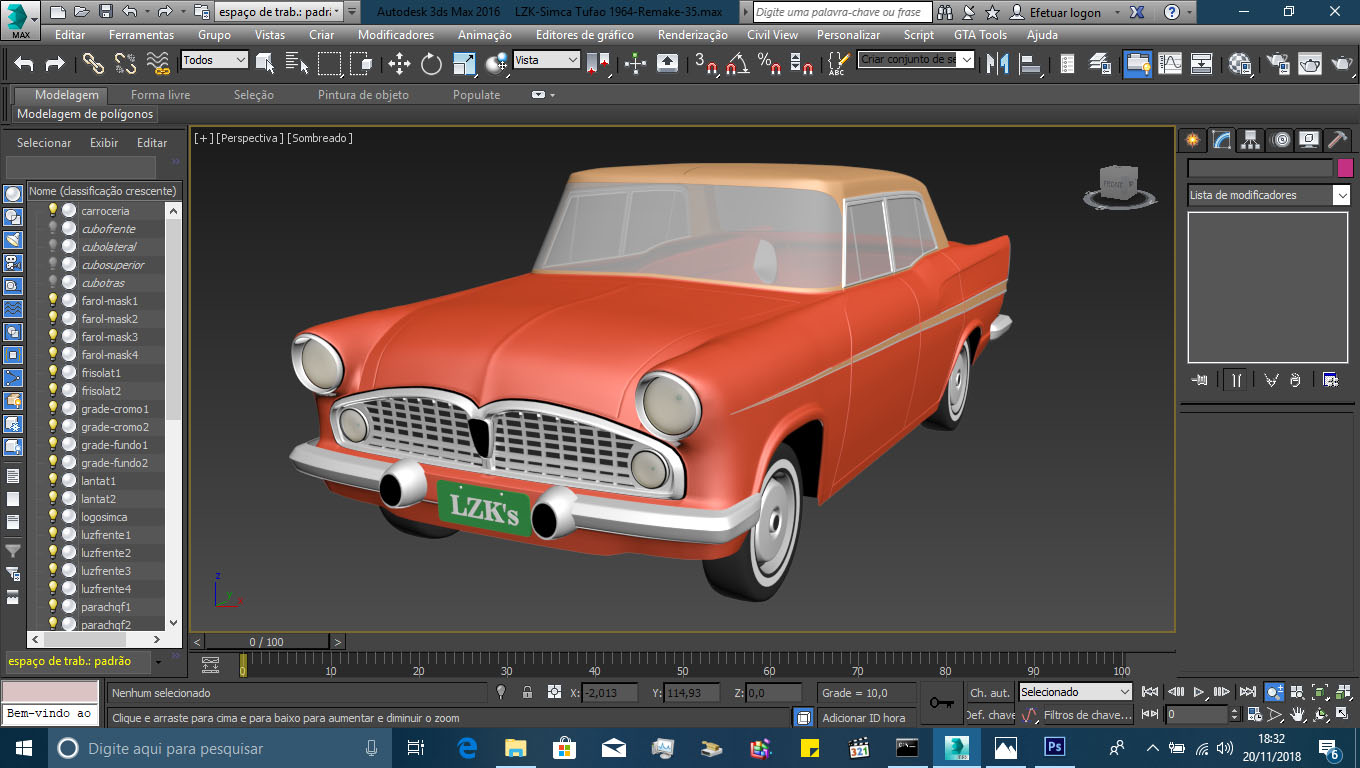Switch to the Forma livre ribbon tab

coord(160,95)
